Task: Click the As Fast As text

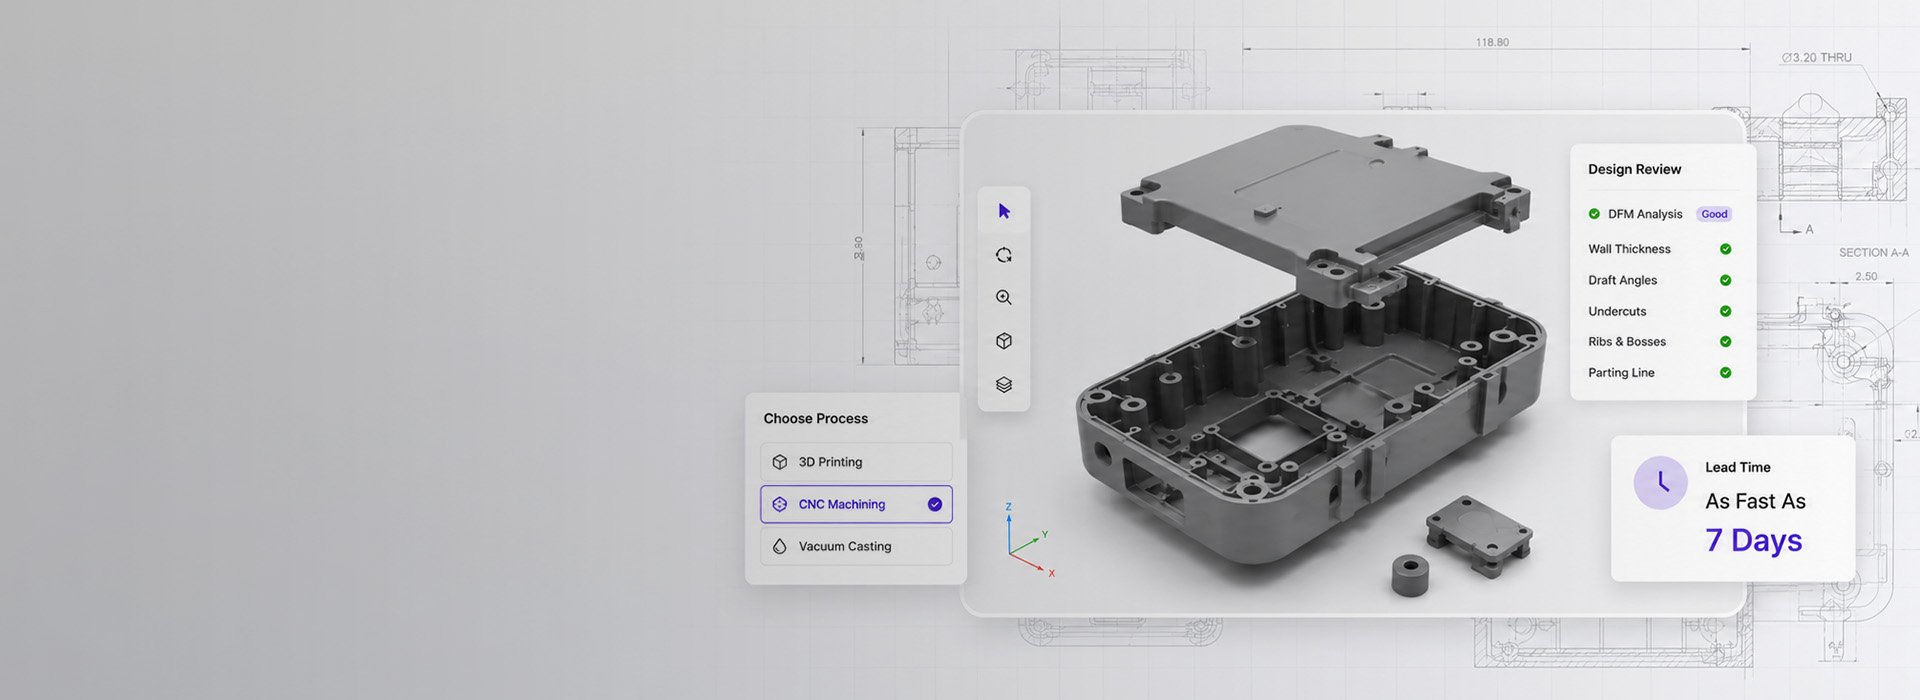Action: point(1755,501)
